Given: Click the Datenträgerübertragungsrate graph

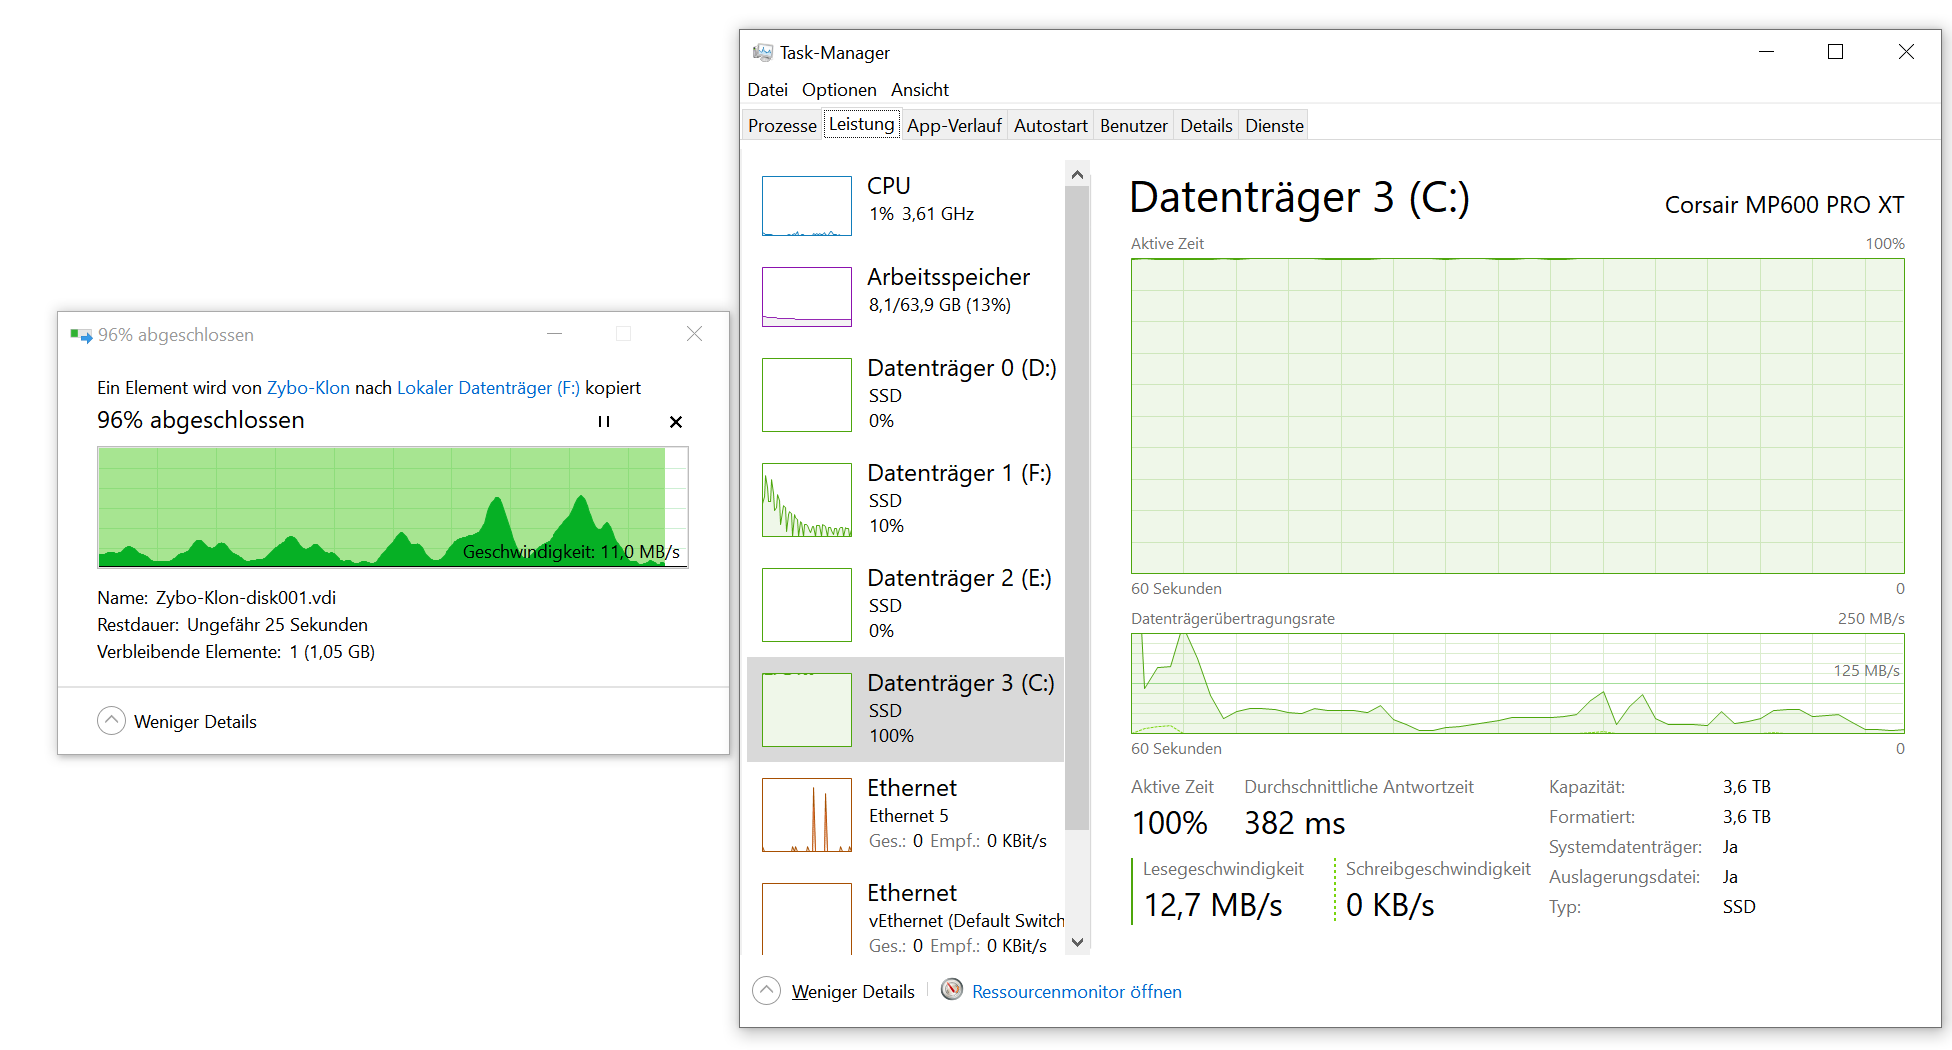Looking at the screenshot, I should [x=1517, y=683].
